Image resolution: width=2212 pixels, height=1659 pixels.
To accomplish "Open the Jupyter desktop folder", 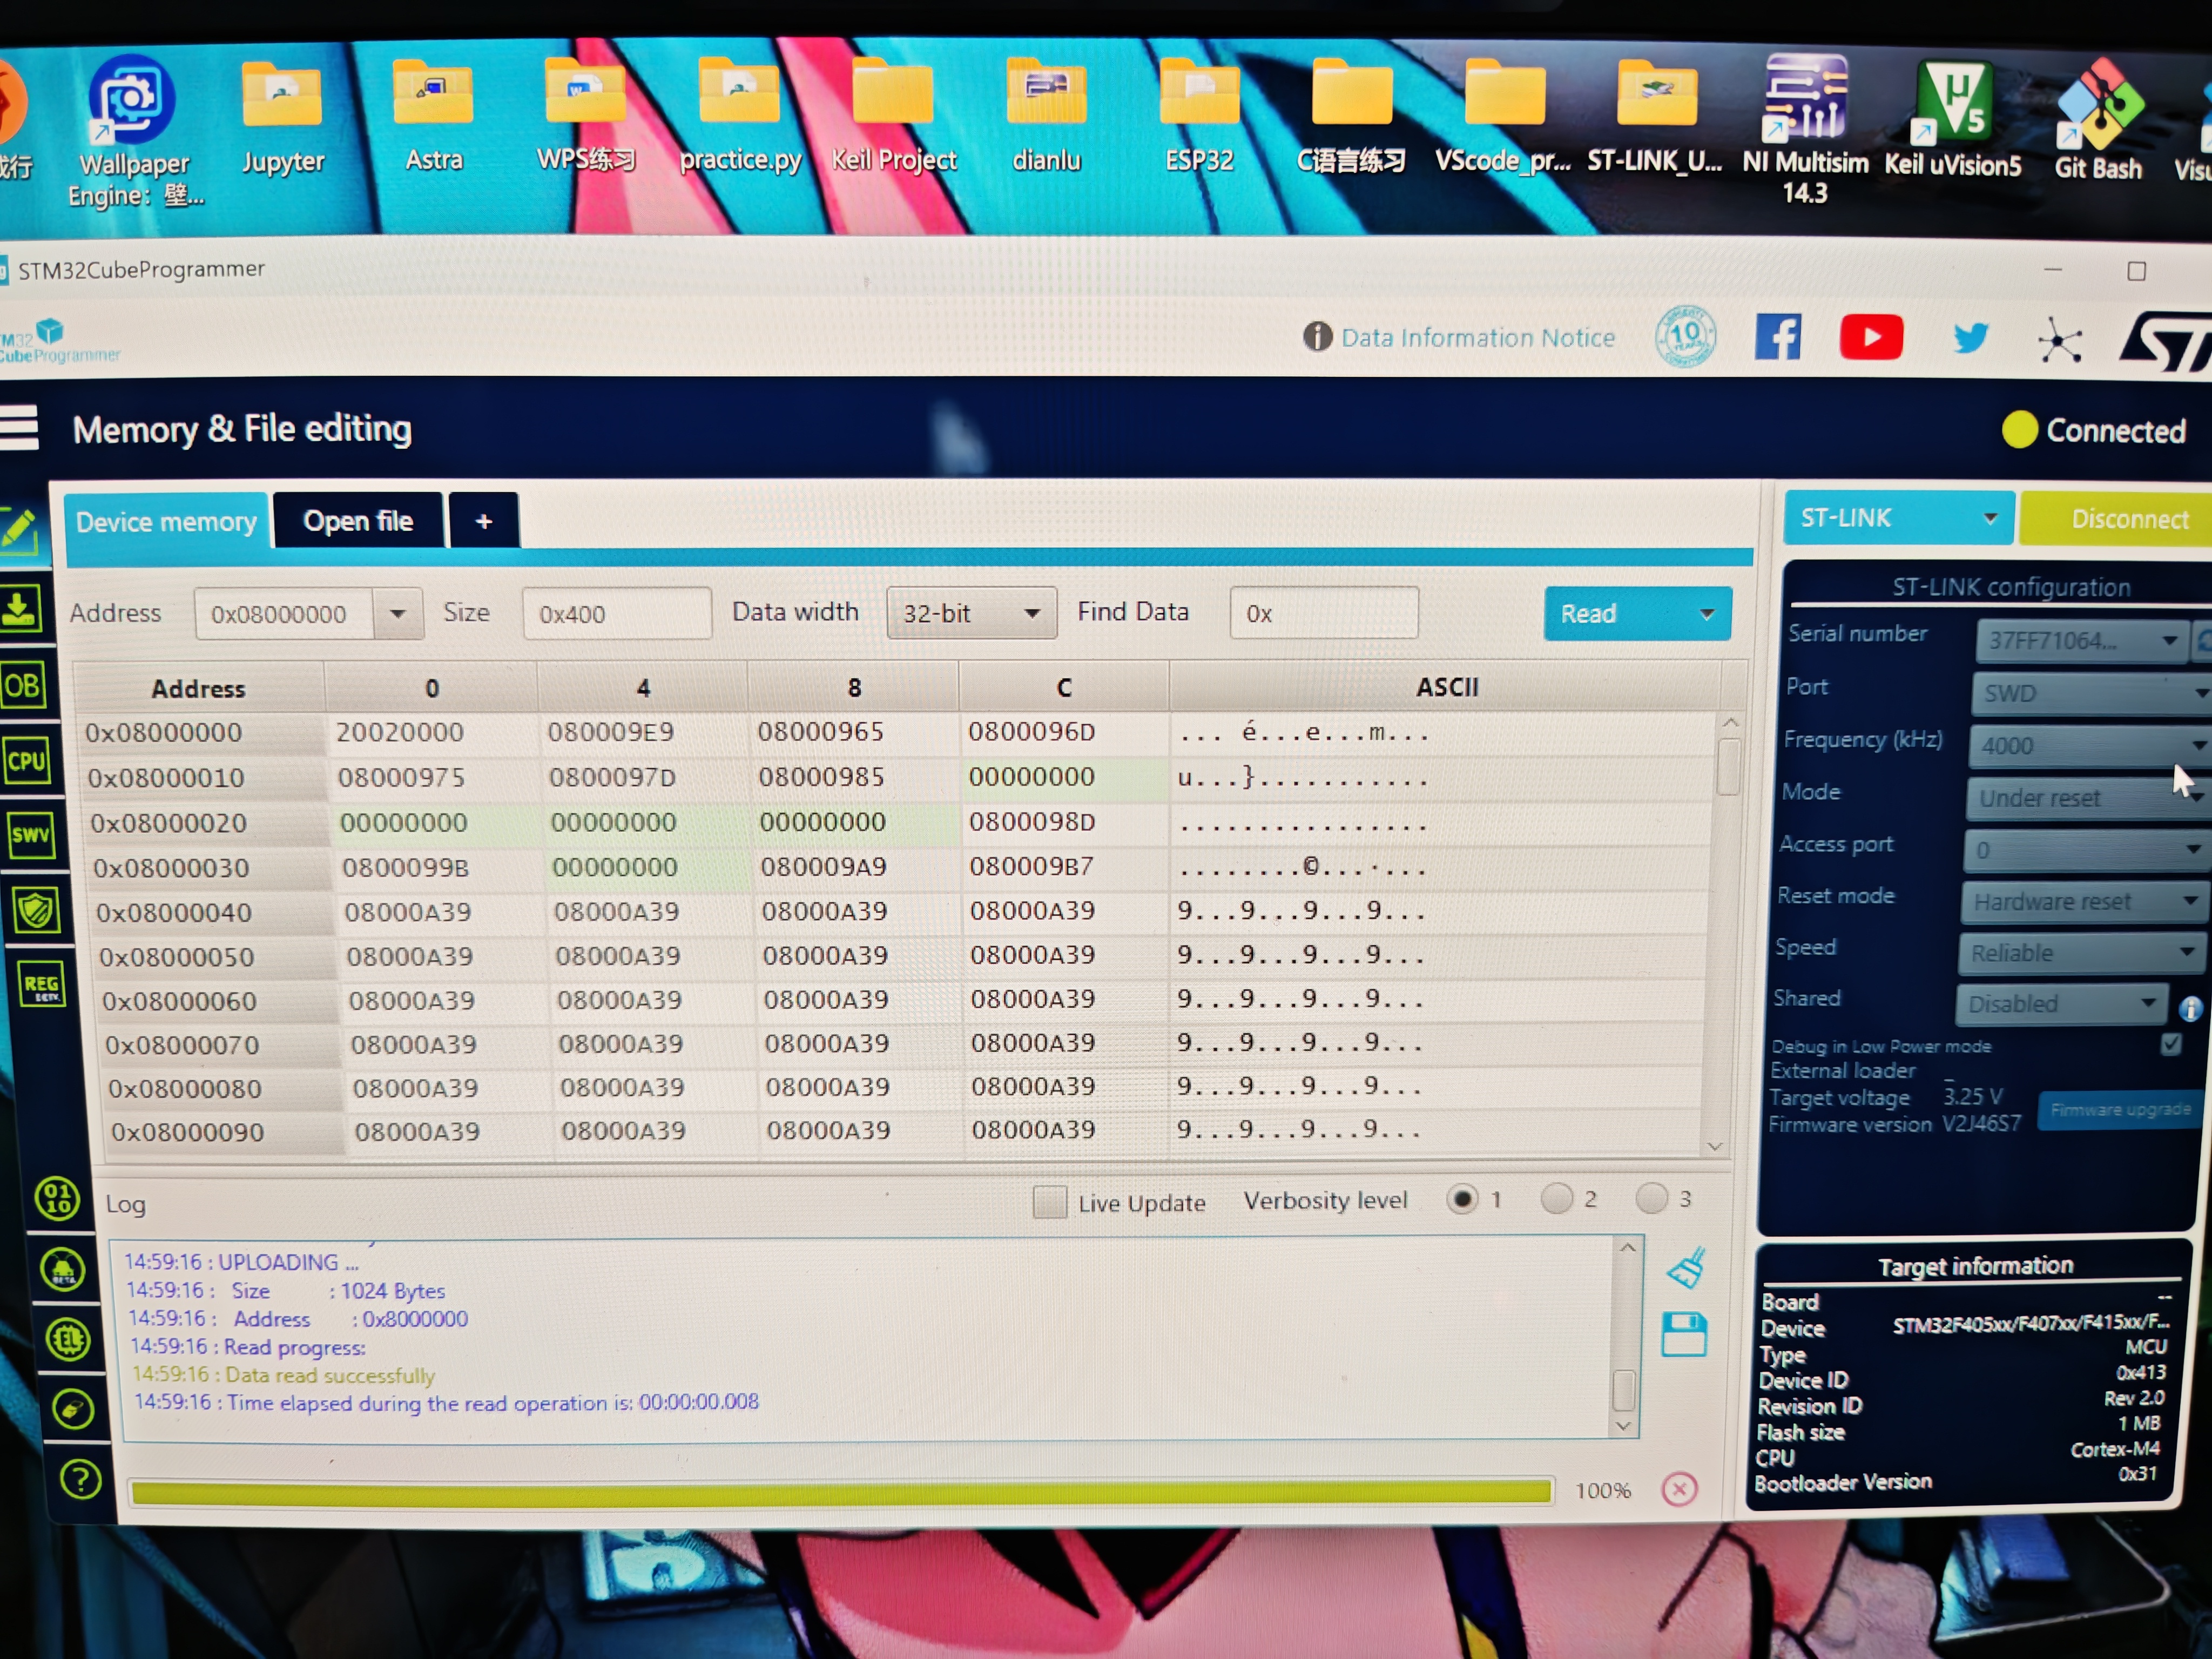I will pyautogui.click(x=283, y=118).
